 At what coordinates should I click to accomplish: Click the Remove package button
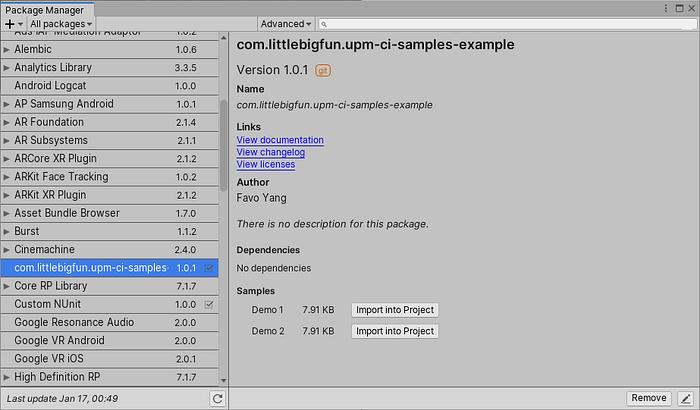649,398
